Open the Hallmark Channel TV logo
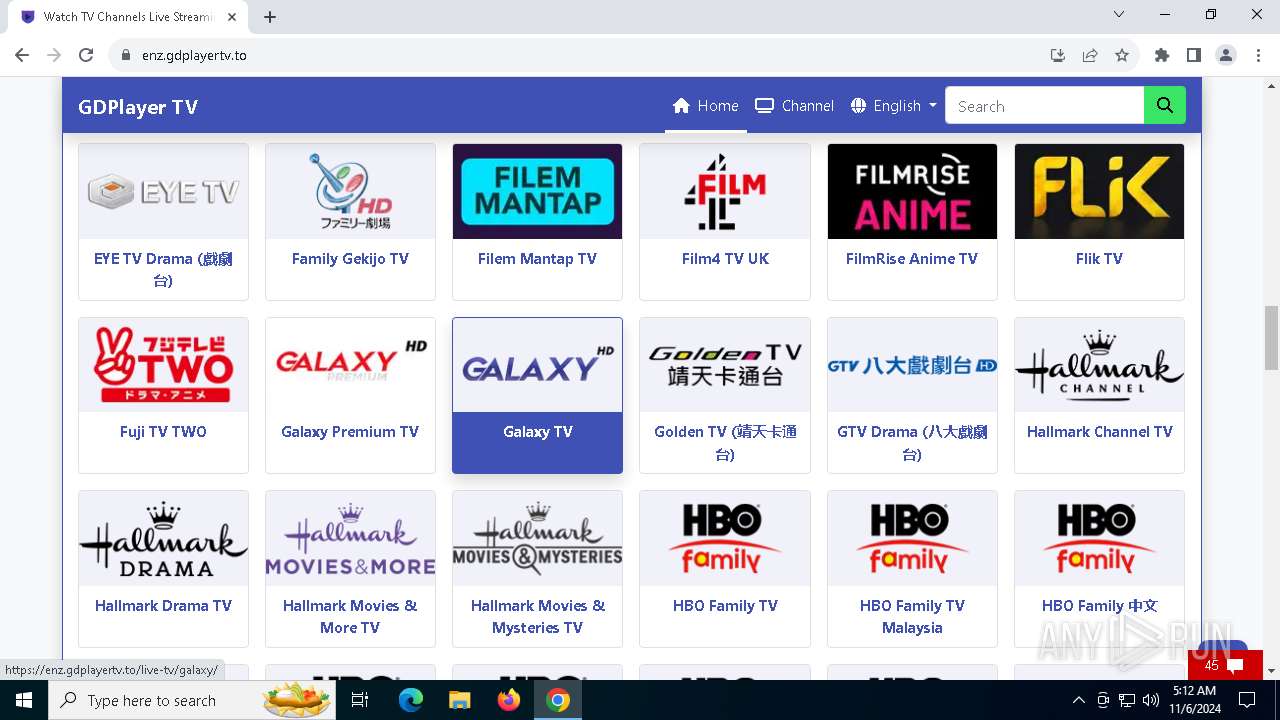 point(1099,365)
